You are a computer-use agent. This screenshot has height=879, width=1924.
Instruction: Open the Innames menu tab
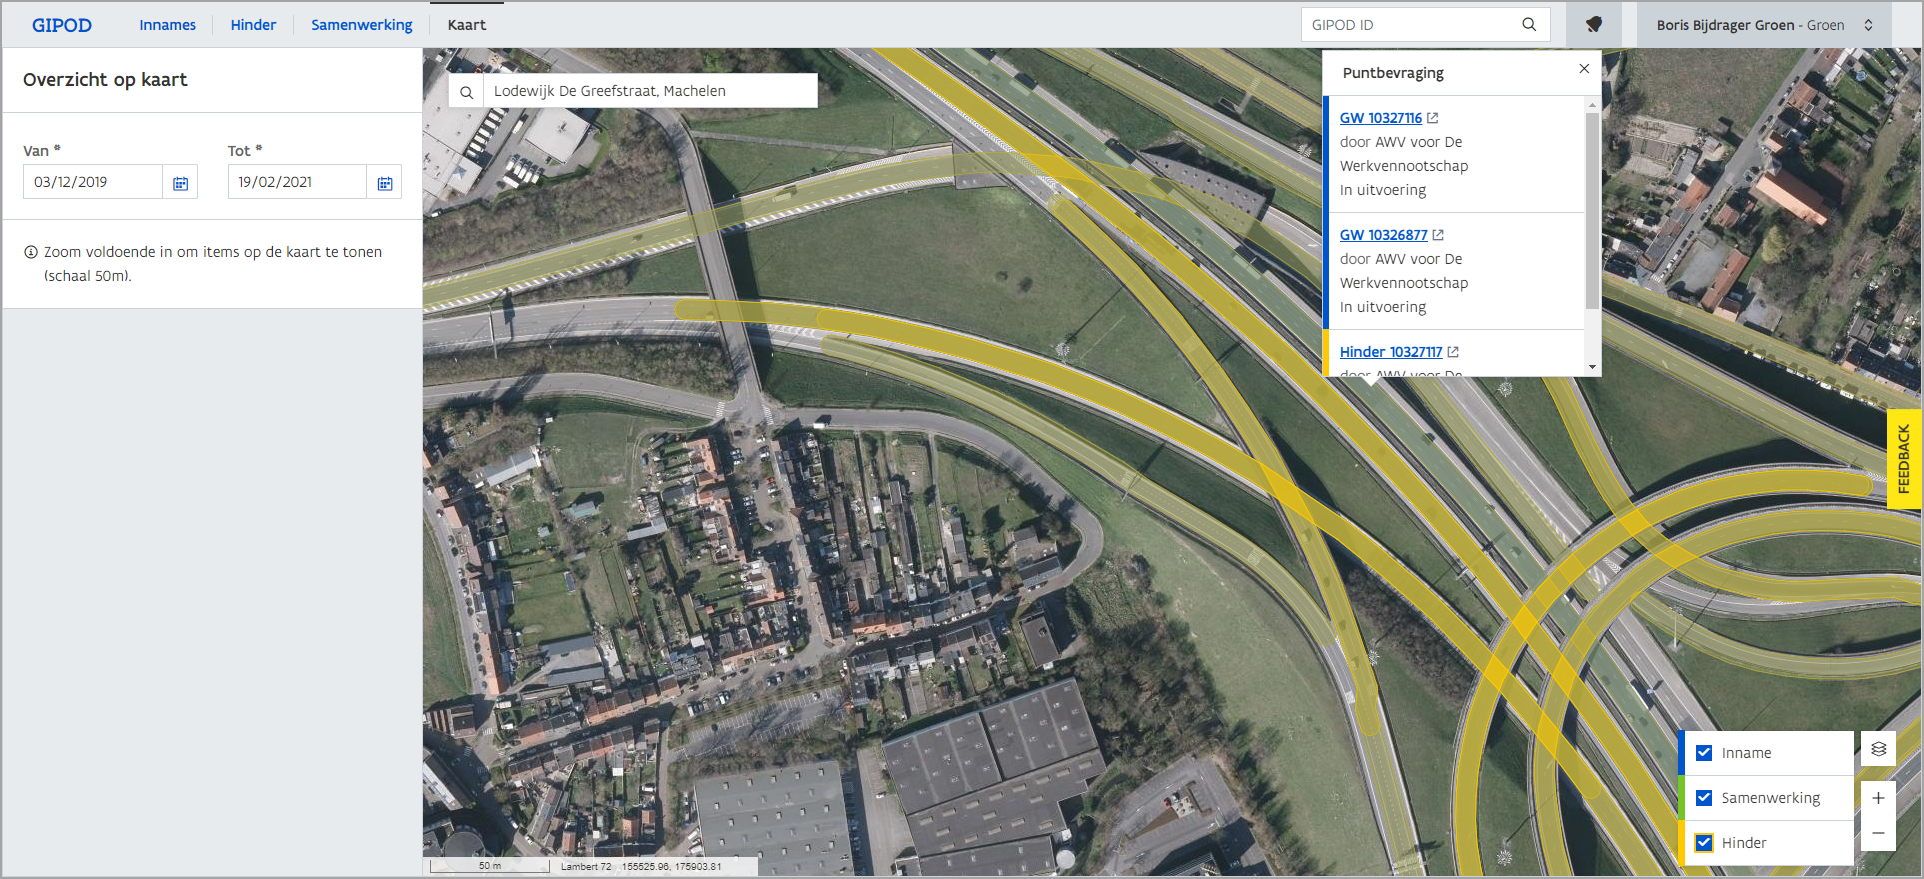coord(167,25)
